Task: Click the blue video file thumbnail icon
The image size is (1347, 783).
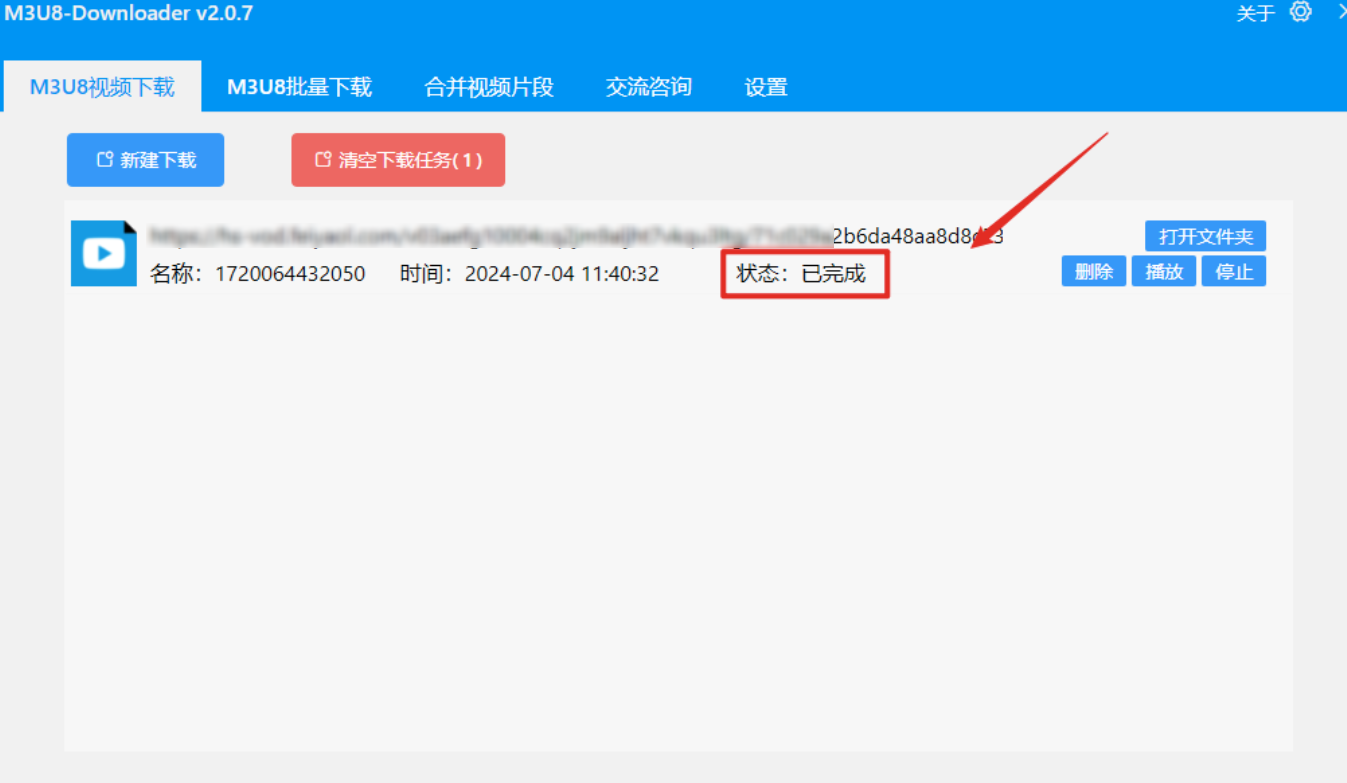Action: (103, 253)
